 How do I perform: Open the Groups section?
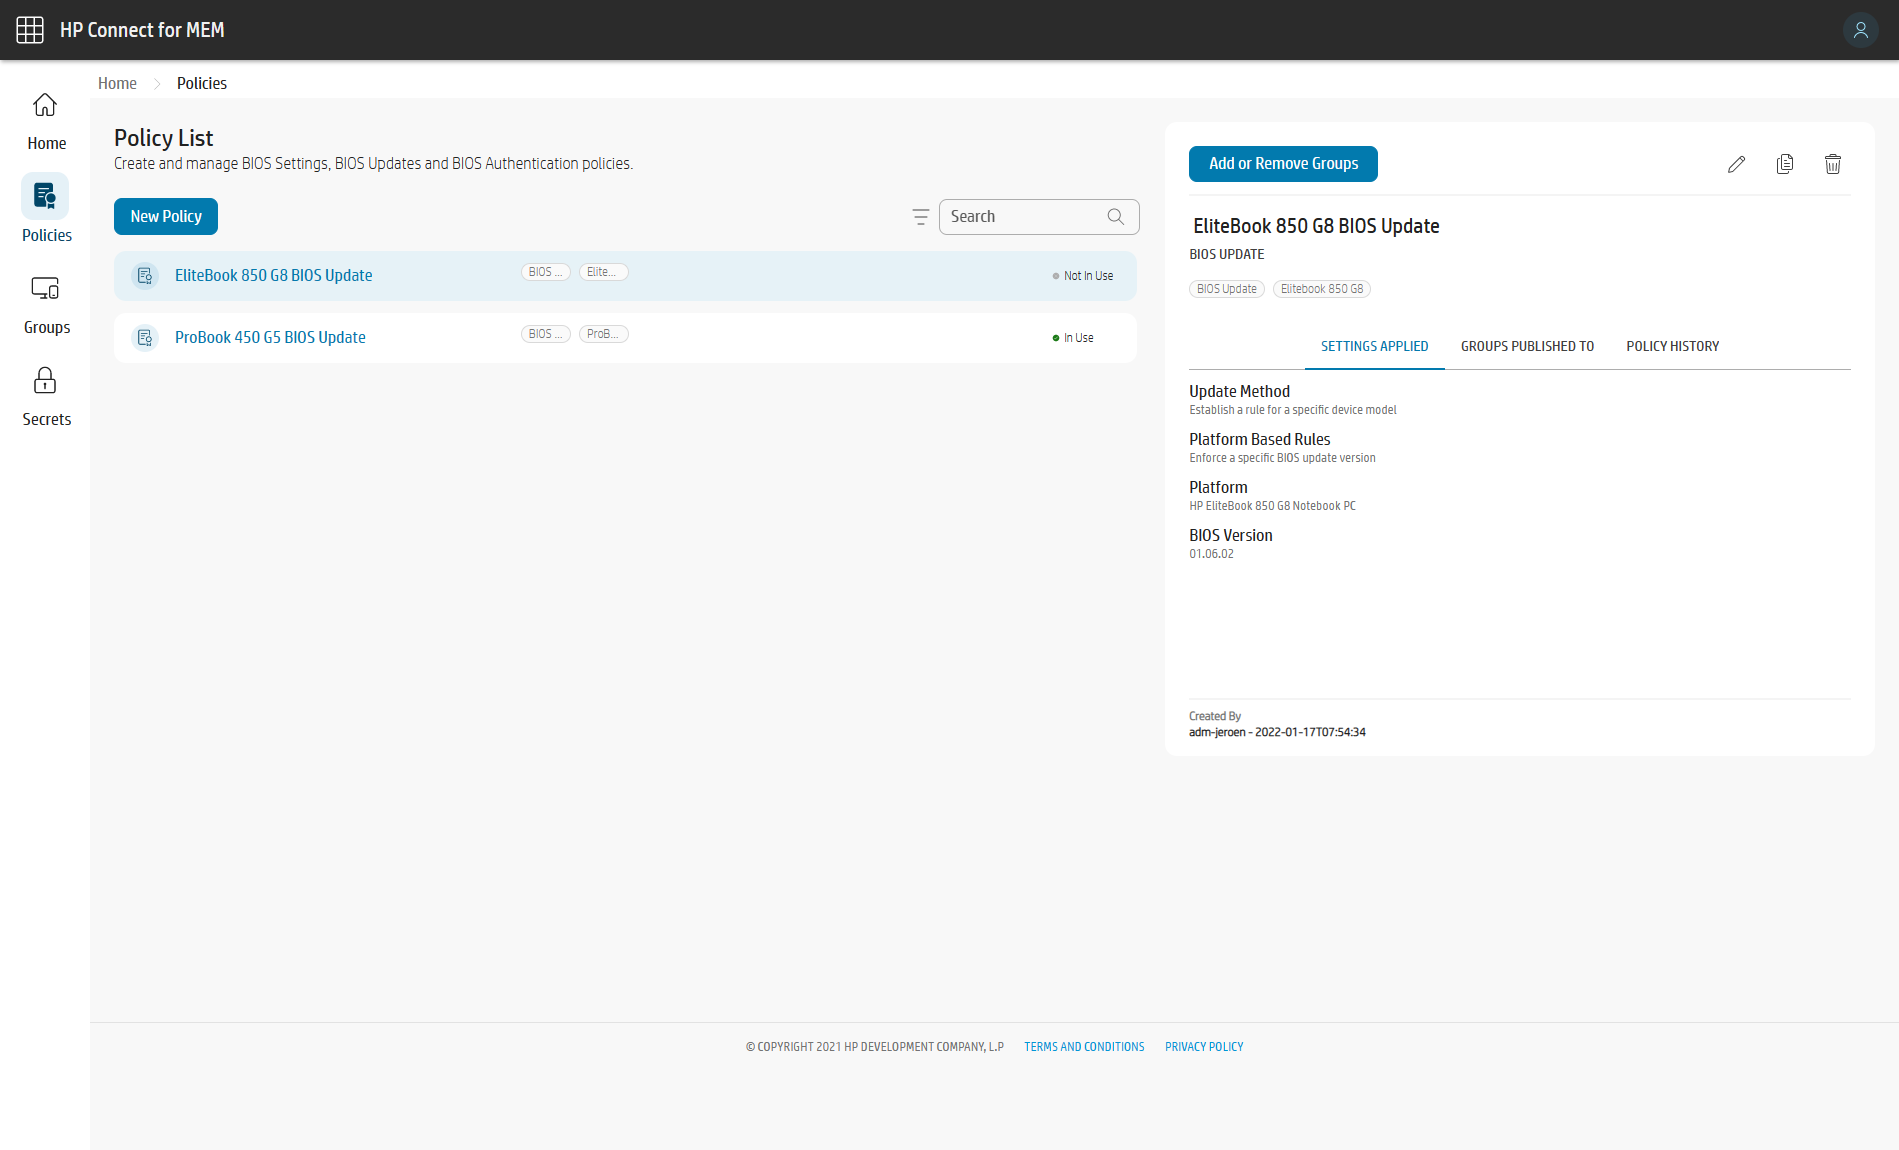point(45,300)
